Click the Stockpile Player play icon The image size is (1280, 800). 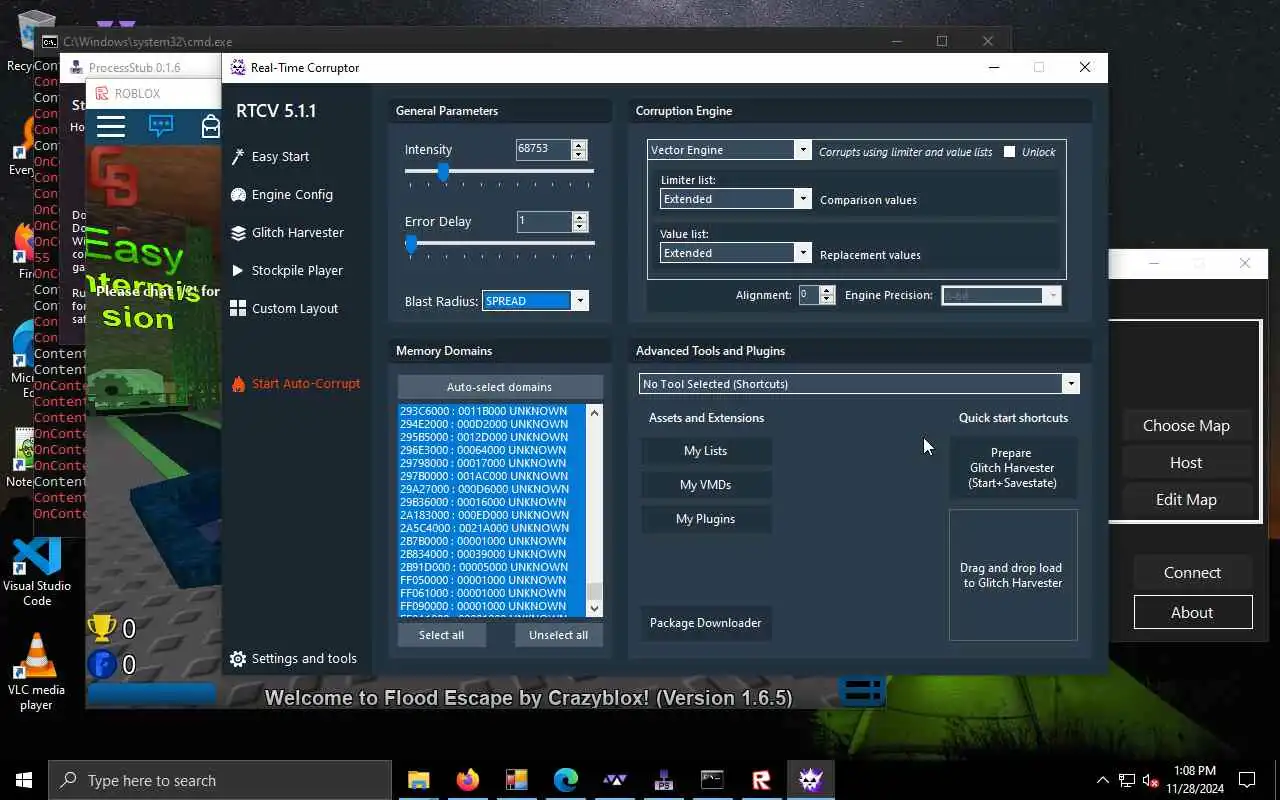238,271
